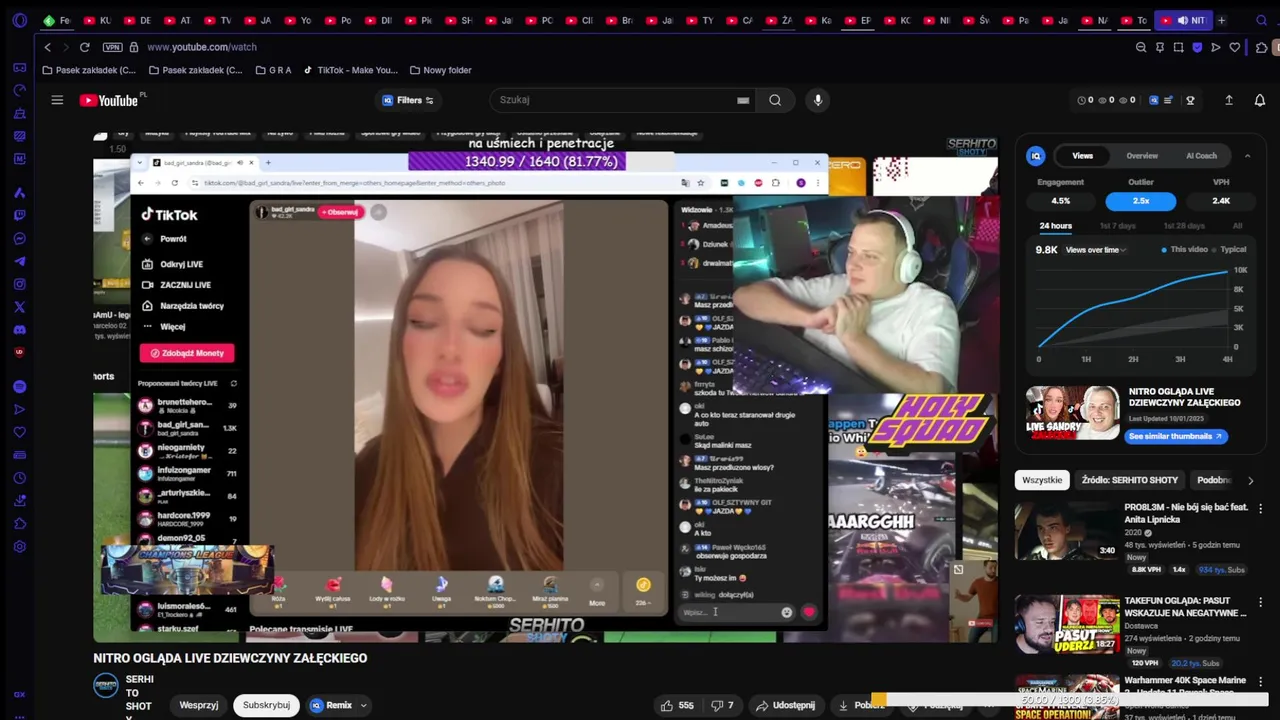
Task: Open the vidIQ Filters dropdown
Action: coord(408,100)
